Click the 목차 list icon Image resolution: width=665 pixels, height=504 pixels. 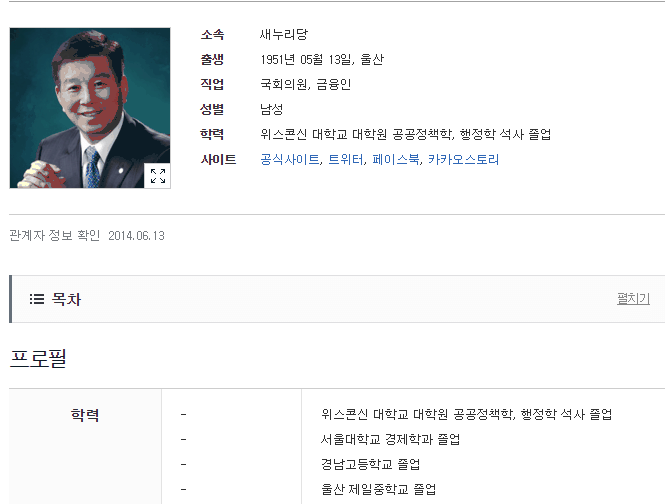click(x=37, y=299)
